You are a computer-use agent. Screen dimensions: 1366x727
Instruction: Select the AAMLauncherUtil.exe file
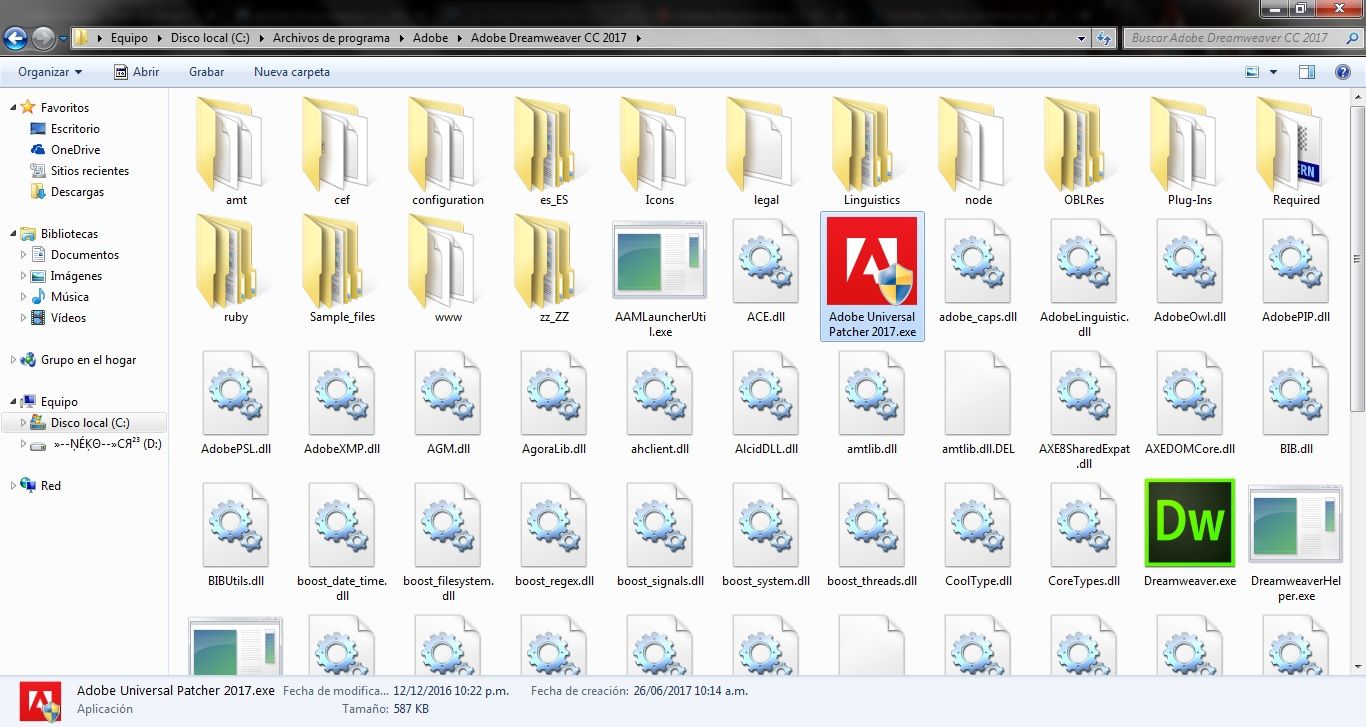[659, 279]
